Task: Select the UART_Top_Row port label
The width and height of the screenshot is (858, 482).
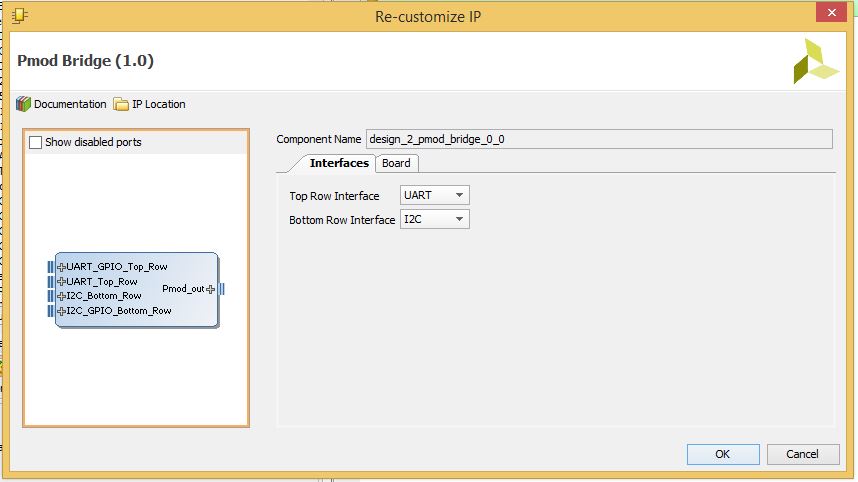Action: (x=102, y=282)
